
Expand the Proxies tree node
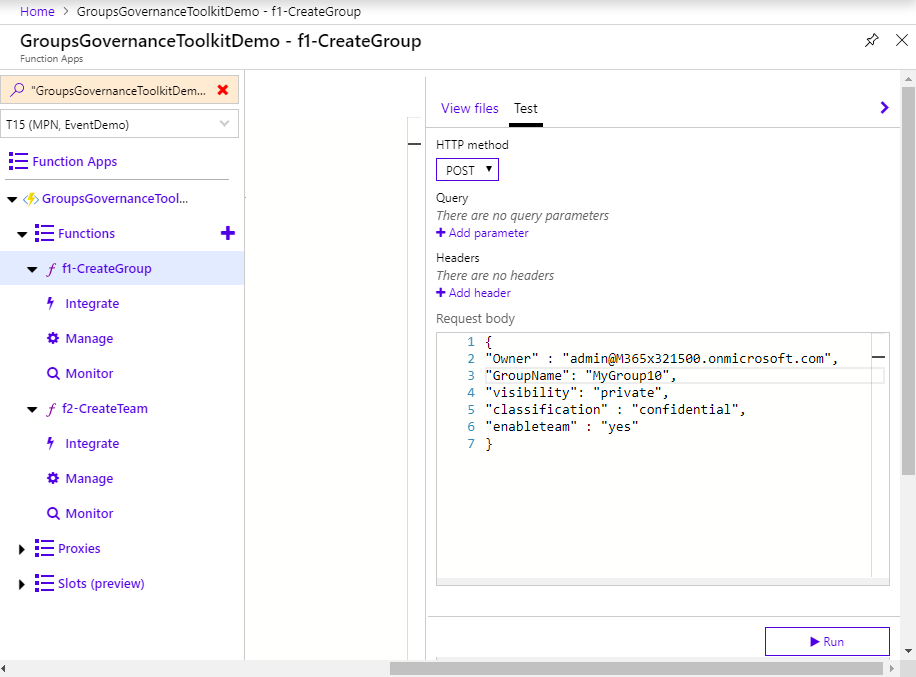(22, 549)
